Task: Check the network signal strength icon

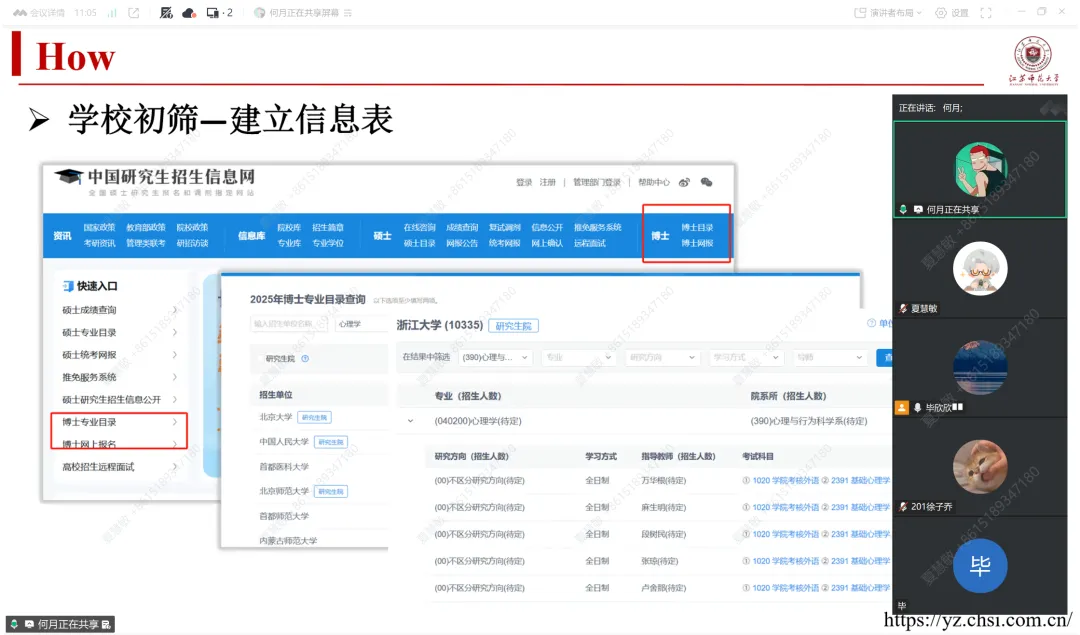Action: (112, 12)
